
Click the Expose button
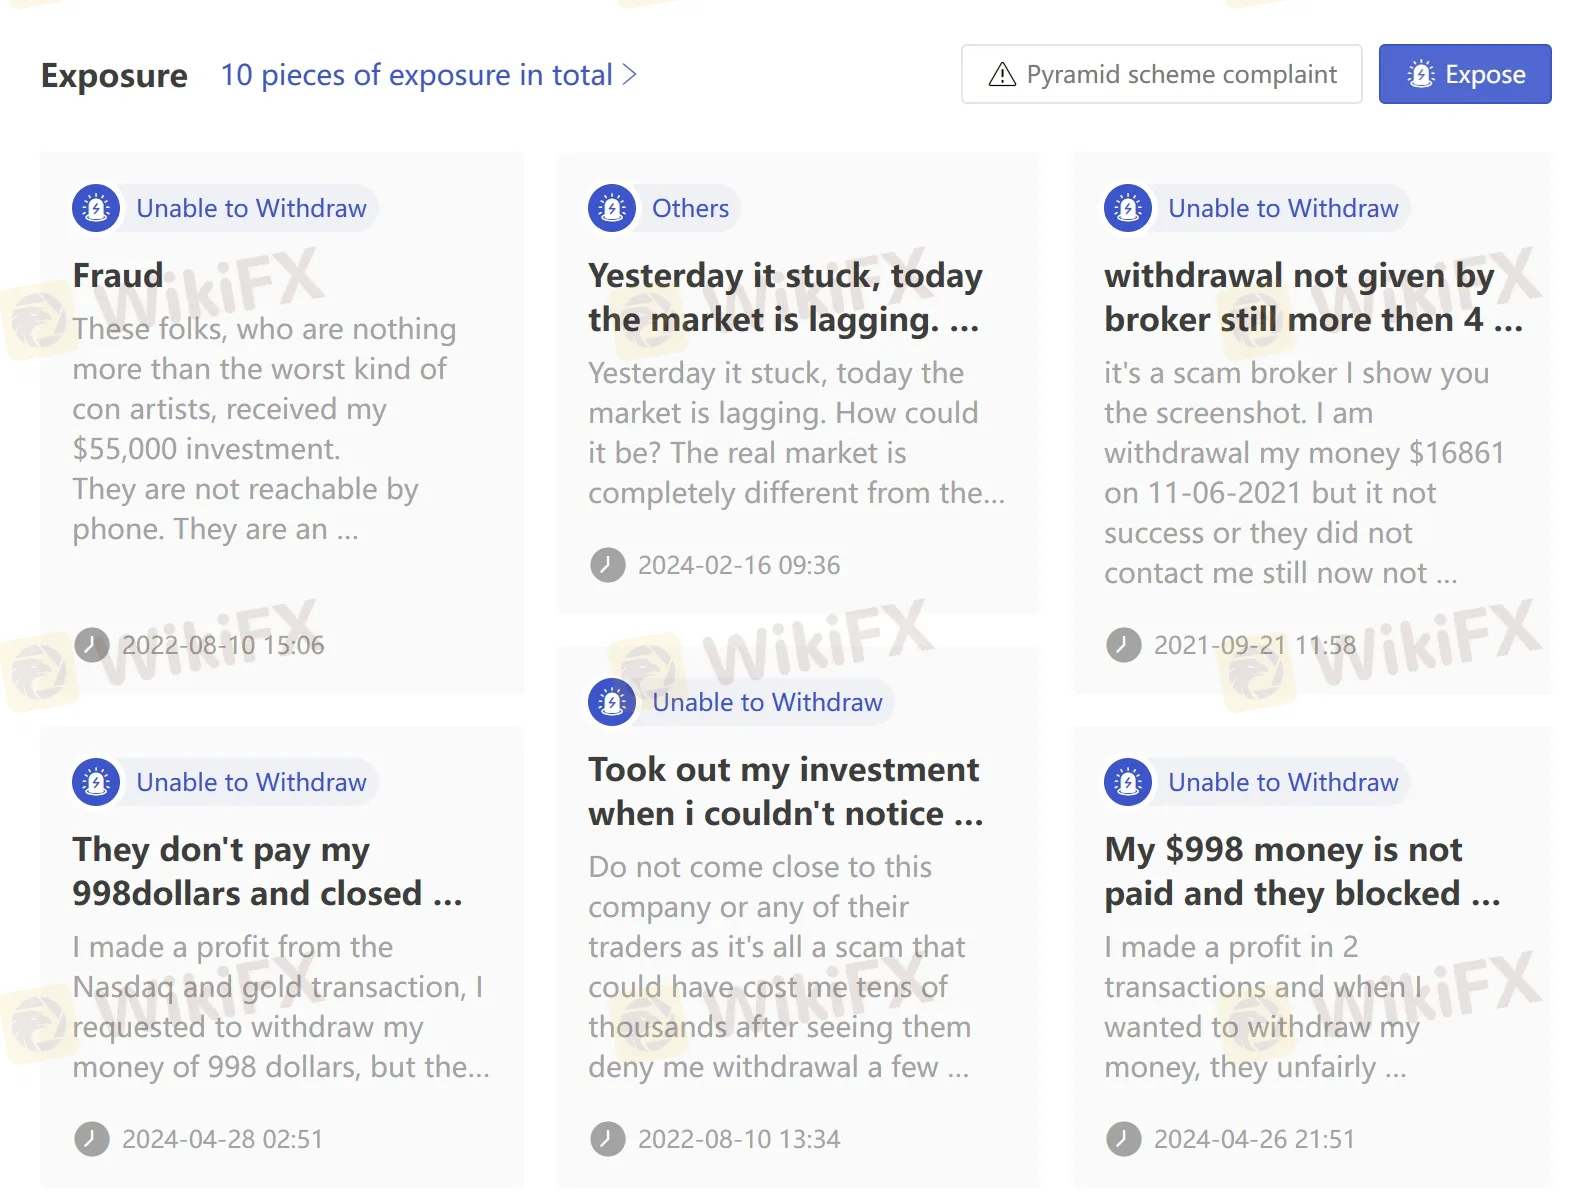coord(1464,74)
